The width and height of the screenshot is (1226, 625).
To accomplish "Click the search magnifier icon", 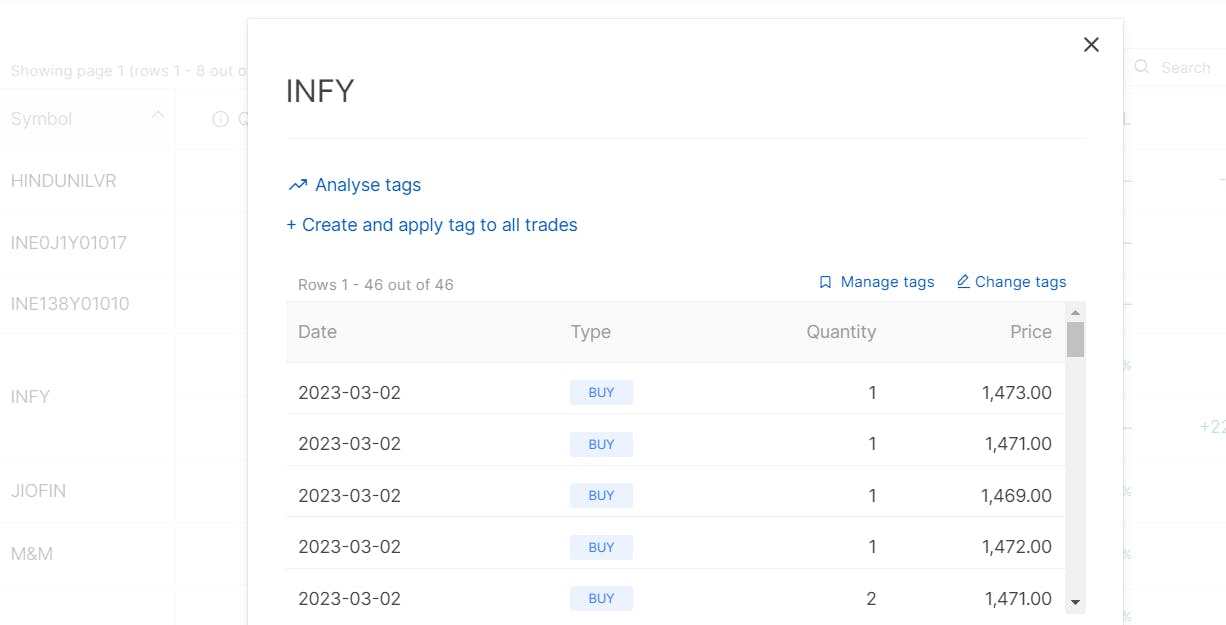I will point(1142,68).
